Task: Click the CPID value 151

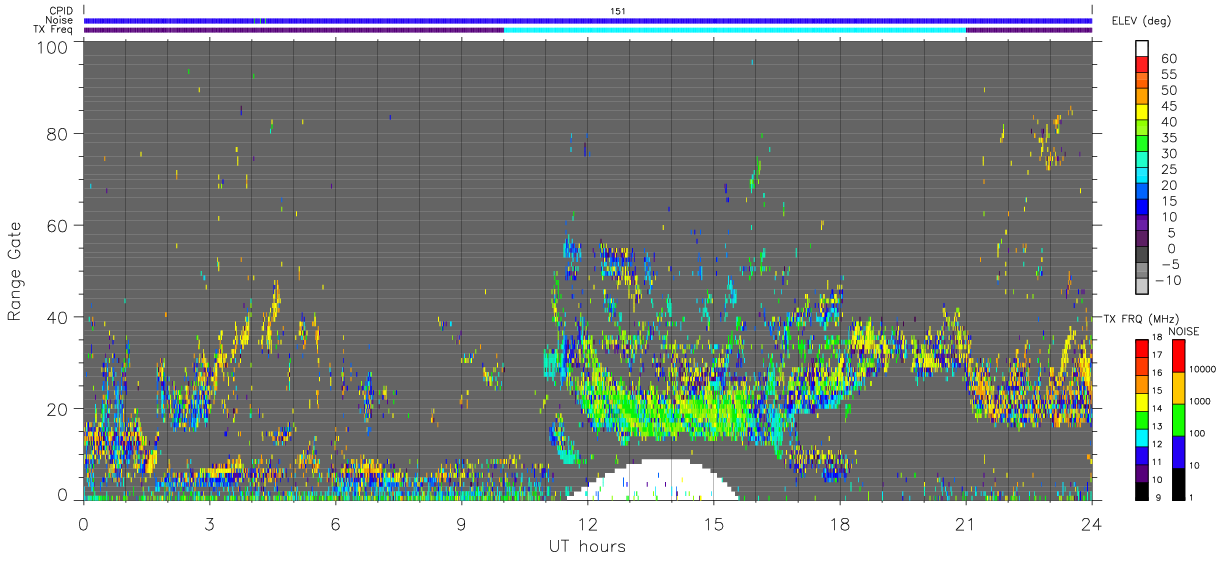Action: click(617, 11)
